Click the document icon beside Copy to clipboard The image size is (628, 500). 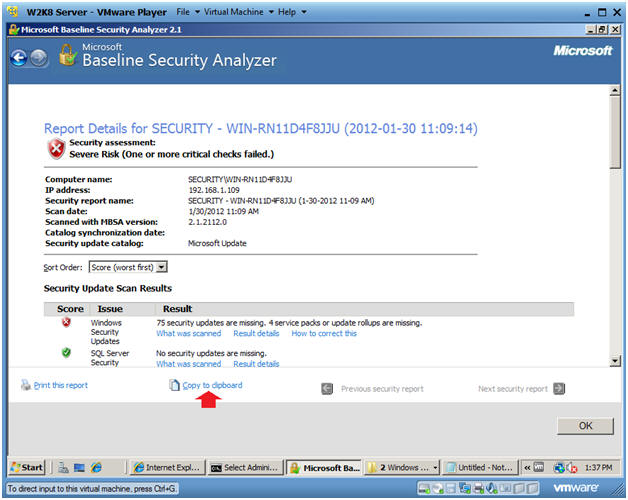(x=174, y=385)
